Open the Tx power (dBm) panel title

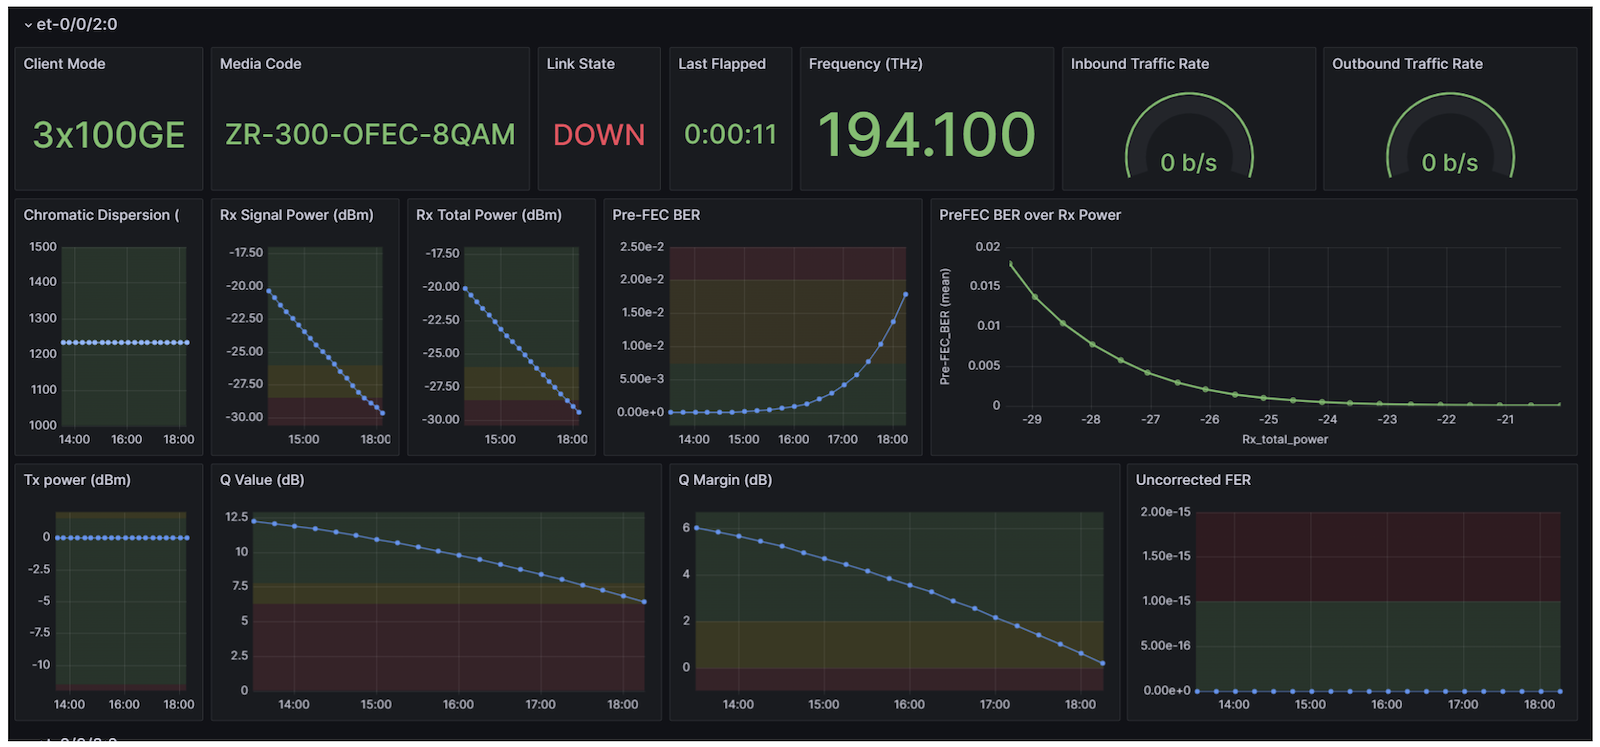point(77,480)
